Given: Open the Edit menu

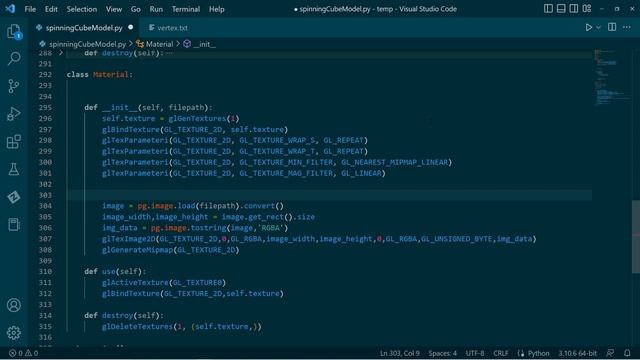Looking at the screenshot, I should (51, 9).
